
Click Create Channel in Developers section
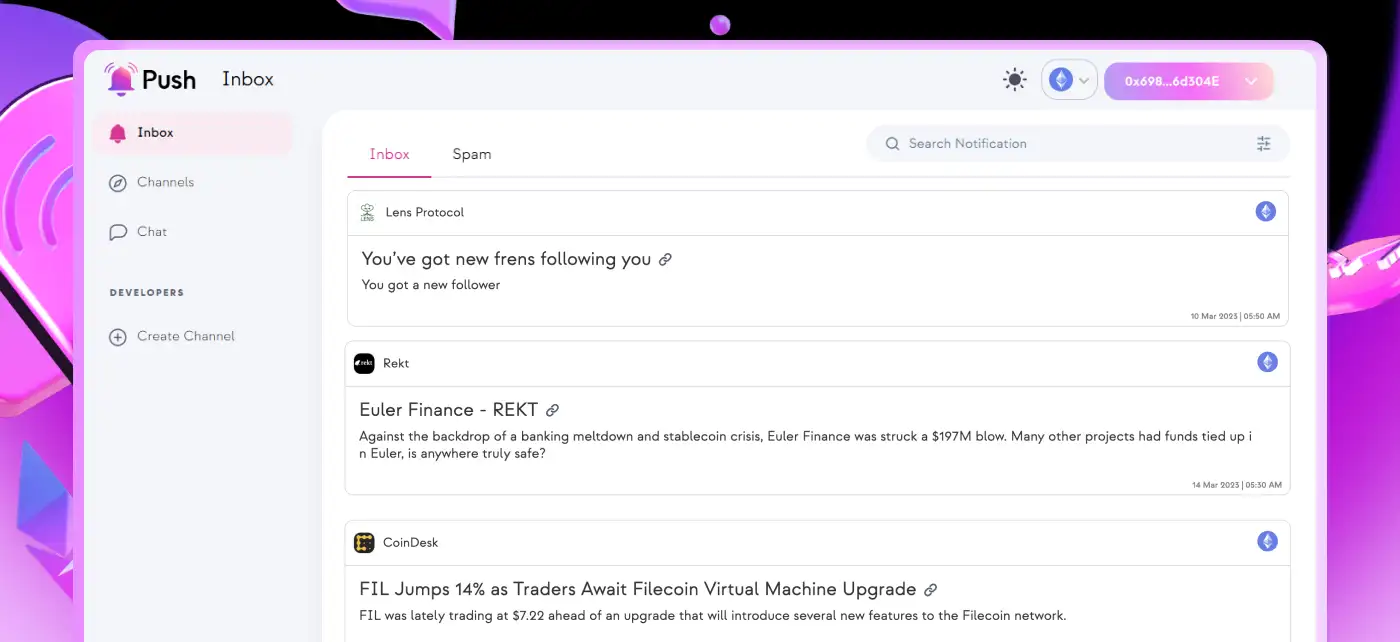coord(185,337)
